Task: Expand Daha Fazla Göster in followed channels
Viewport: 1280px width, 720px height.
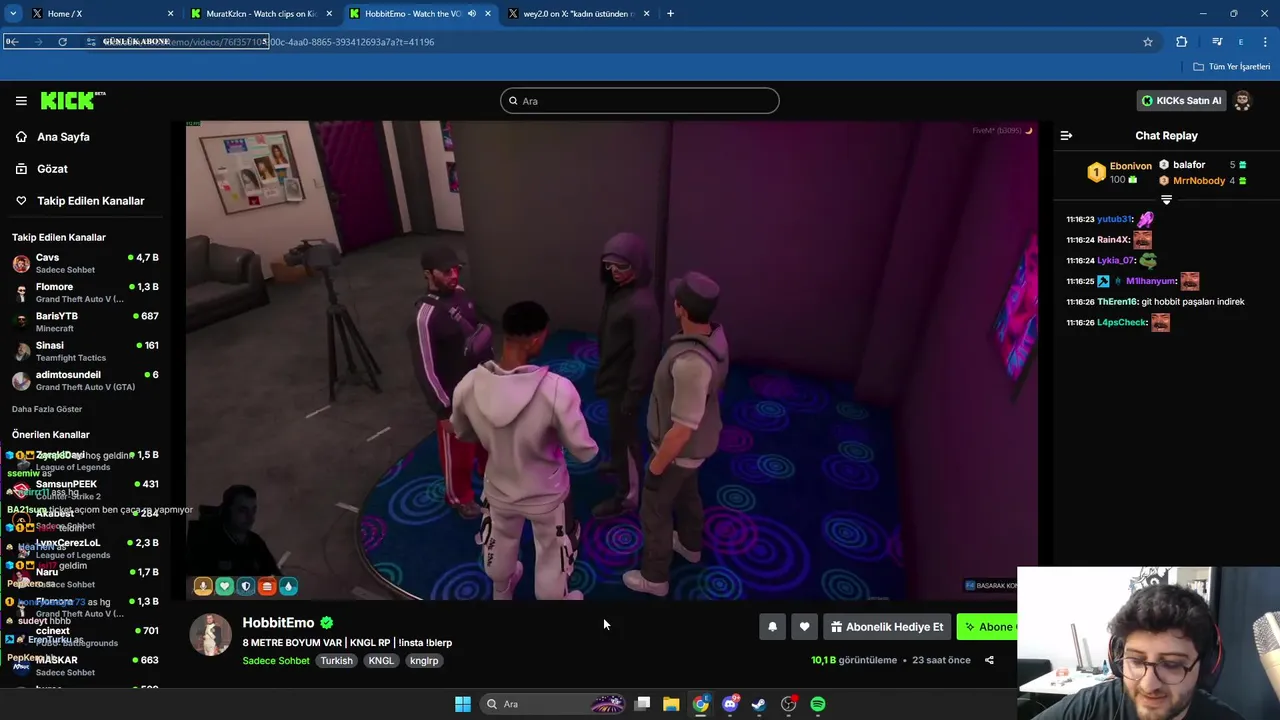Action: 47,409
